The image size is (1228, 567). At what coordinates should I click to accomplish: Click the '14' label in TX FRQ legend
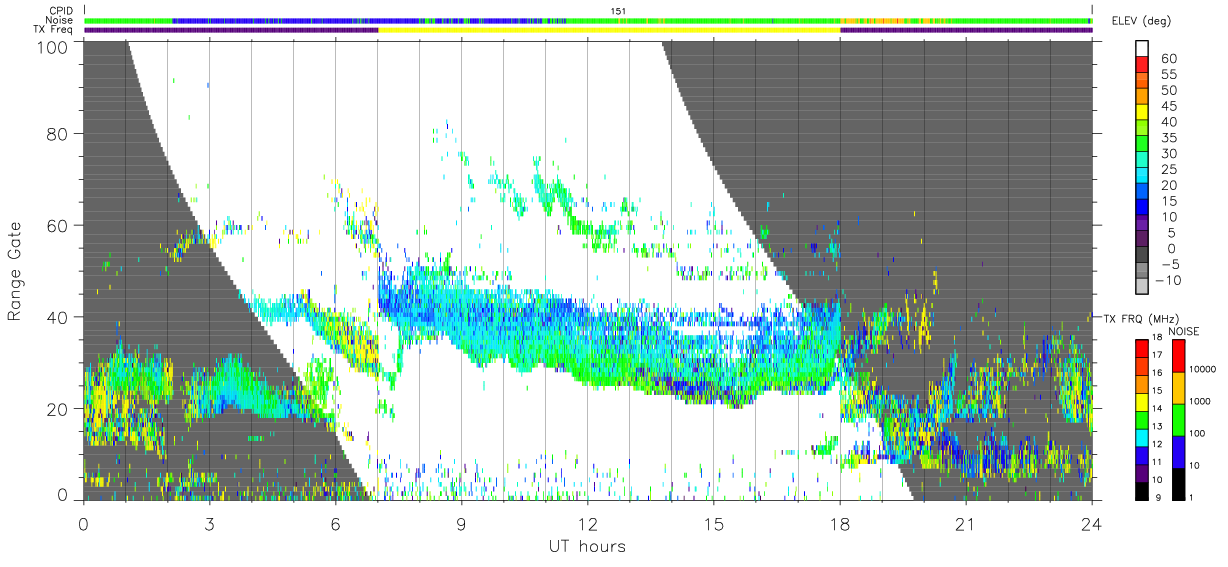click(x=1157, y=408)
